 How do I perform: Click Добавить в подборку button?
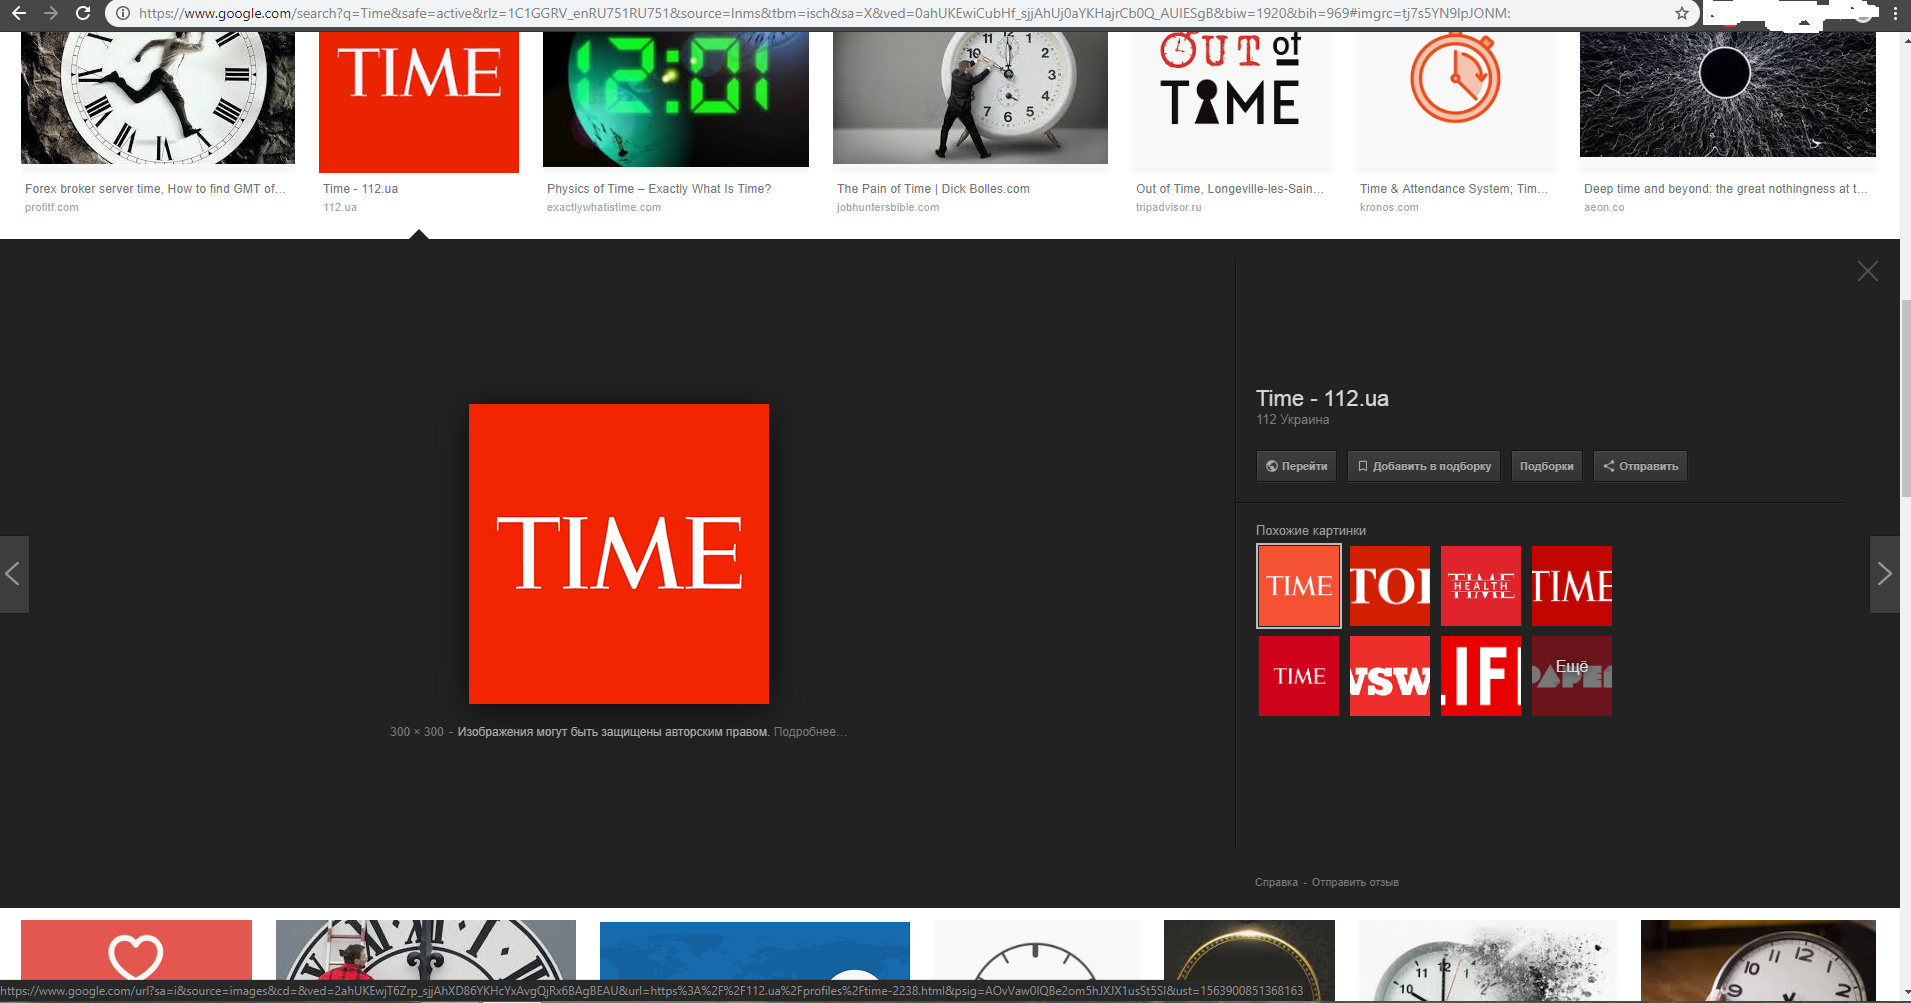coord(1424,466)
